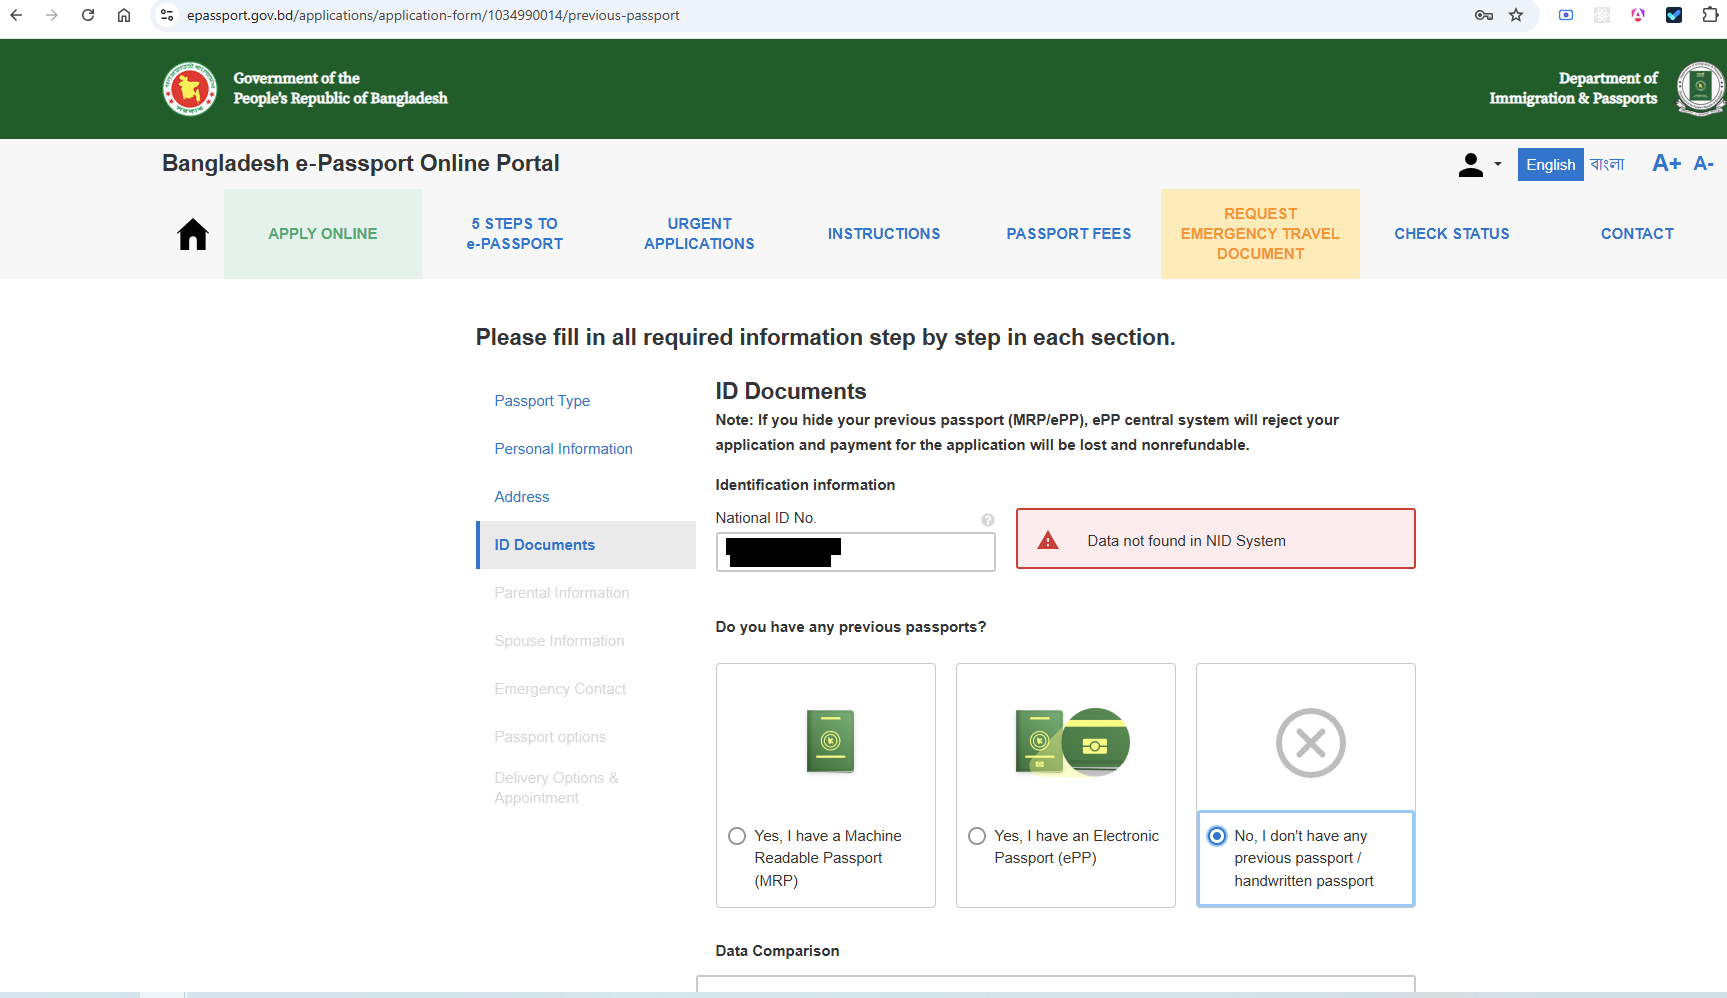Go to the Personal Information step
Screen dimensions: 1727x998
tap(563, 449)
